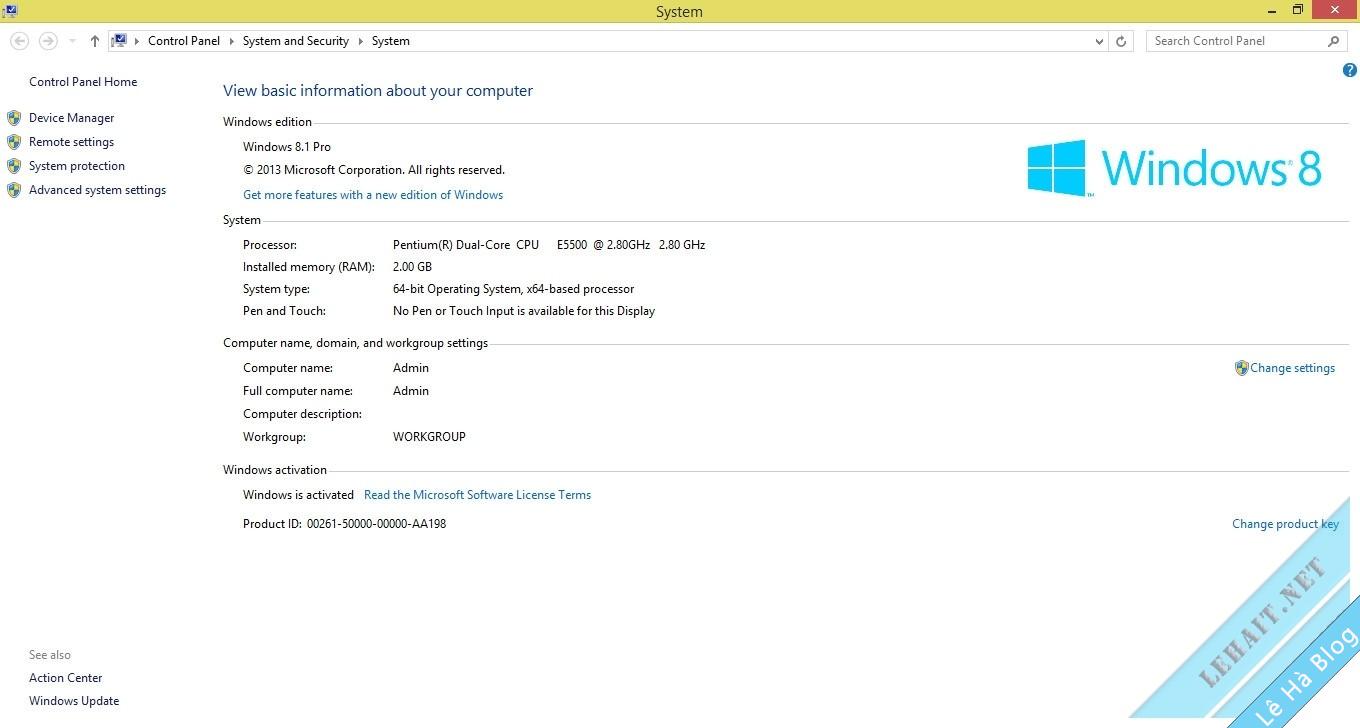Click the search magnifier icon
The image size is (1360, 728).
(x=1334, y=41)
